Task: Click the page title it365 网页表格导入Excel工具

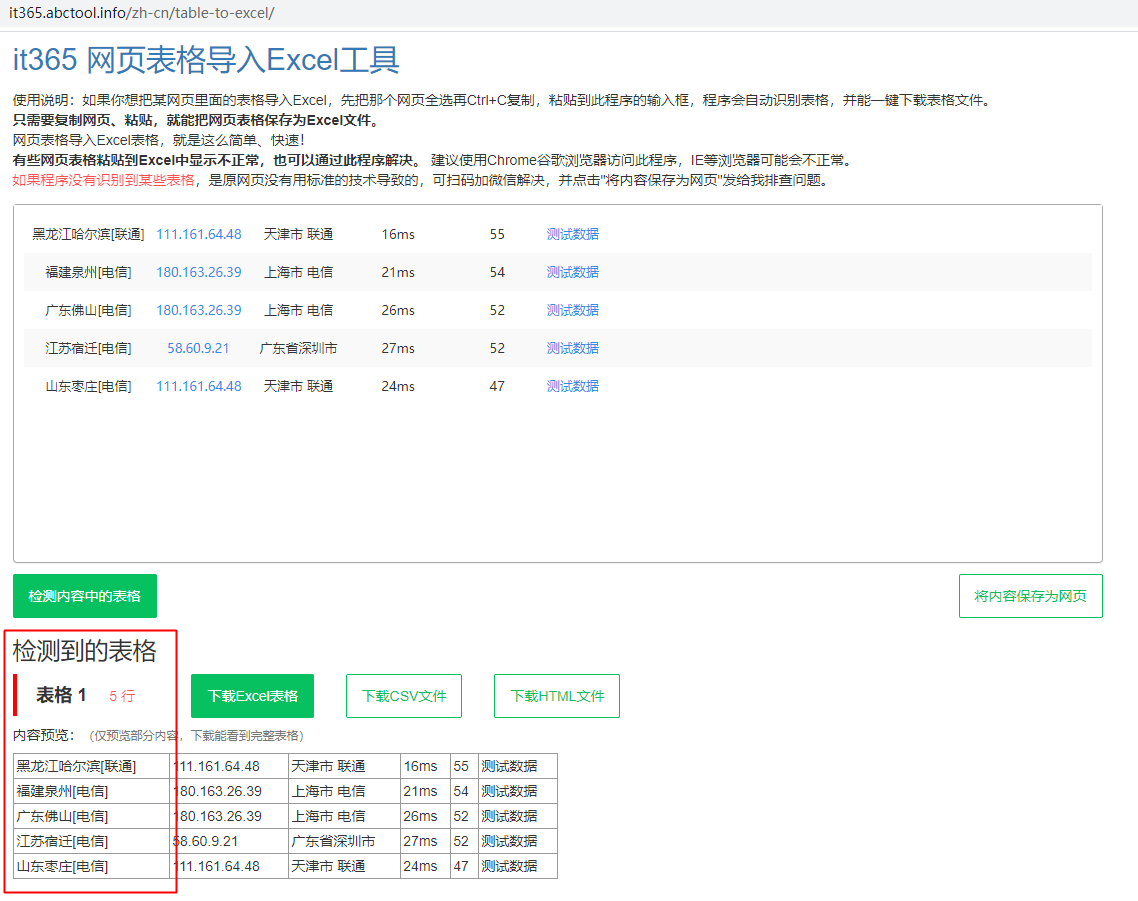Action: point(205,61)
